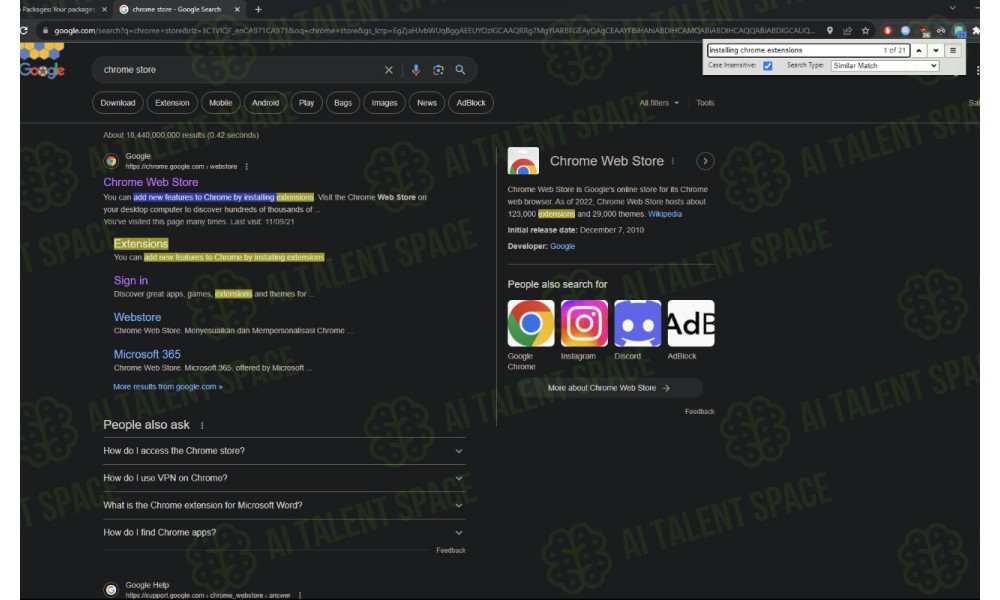The width and height of the screenshot is (1000, 600).
Task: Switch to the Packages tab
Action: (x=59, y=10)
